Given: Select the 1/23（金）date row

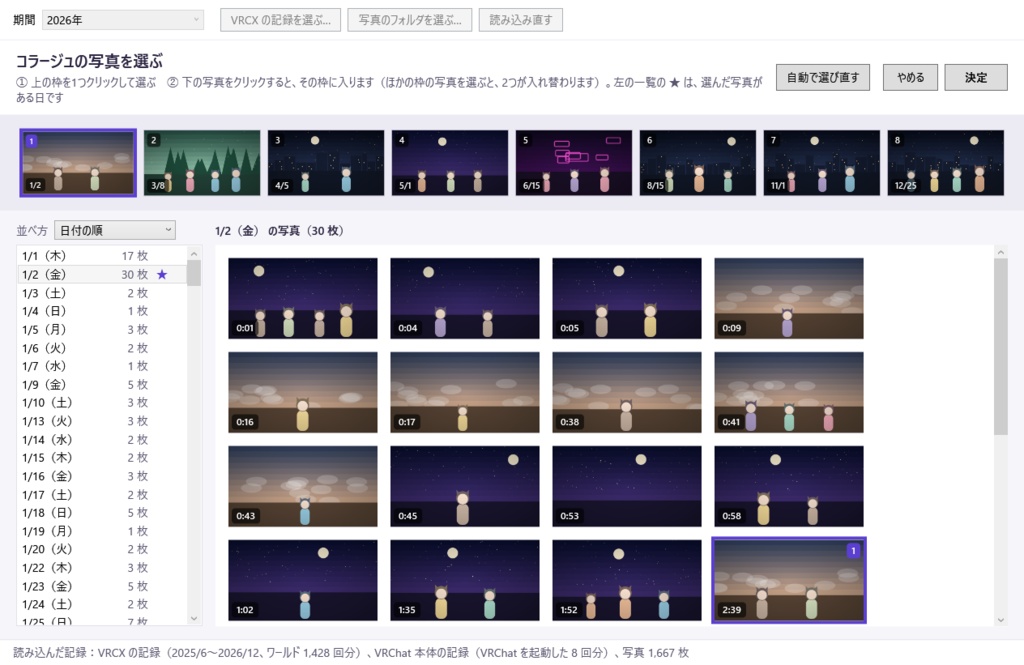Looking at the screenshot, I should coord(102,586).
